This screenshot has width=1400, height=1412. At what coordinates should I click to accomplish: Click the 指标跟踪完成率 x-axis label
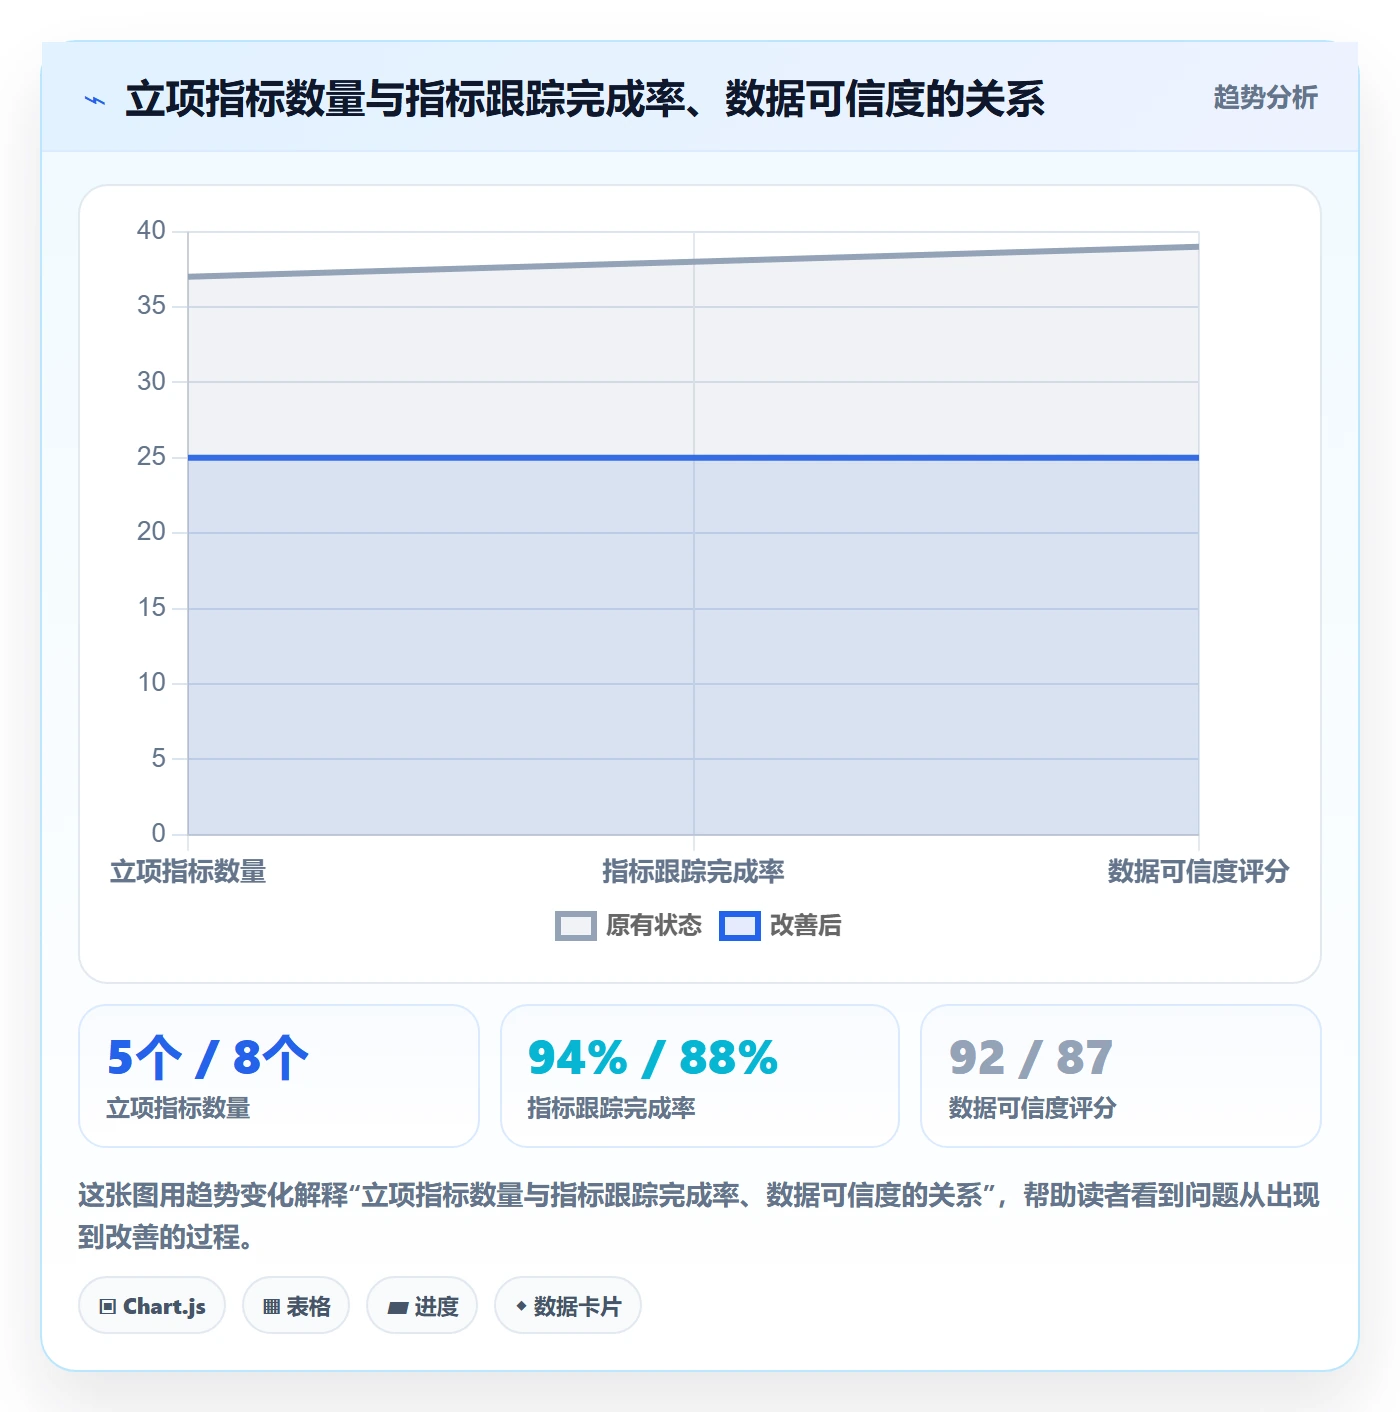693,872
